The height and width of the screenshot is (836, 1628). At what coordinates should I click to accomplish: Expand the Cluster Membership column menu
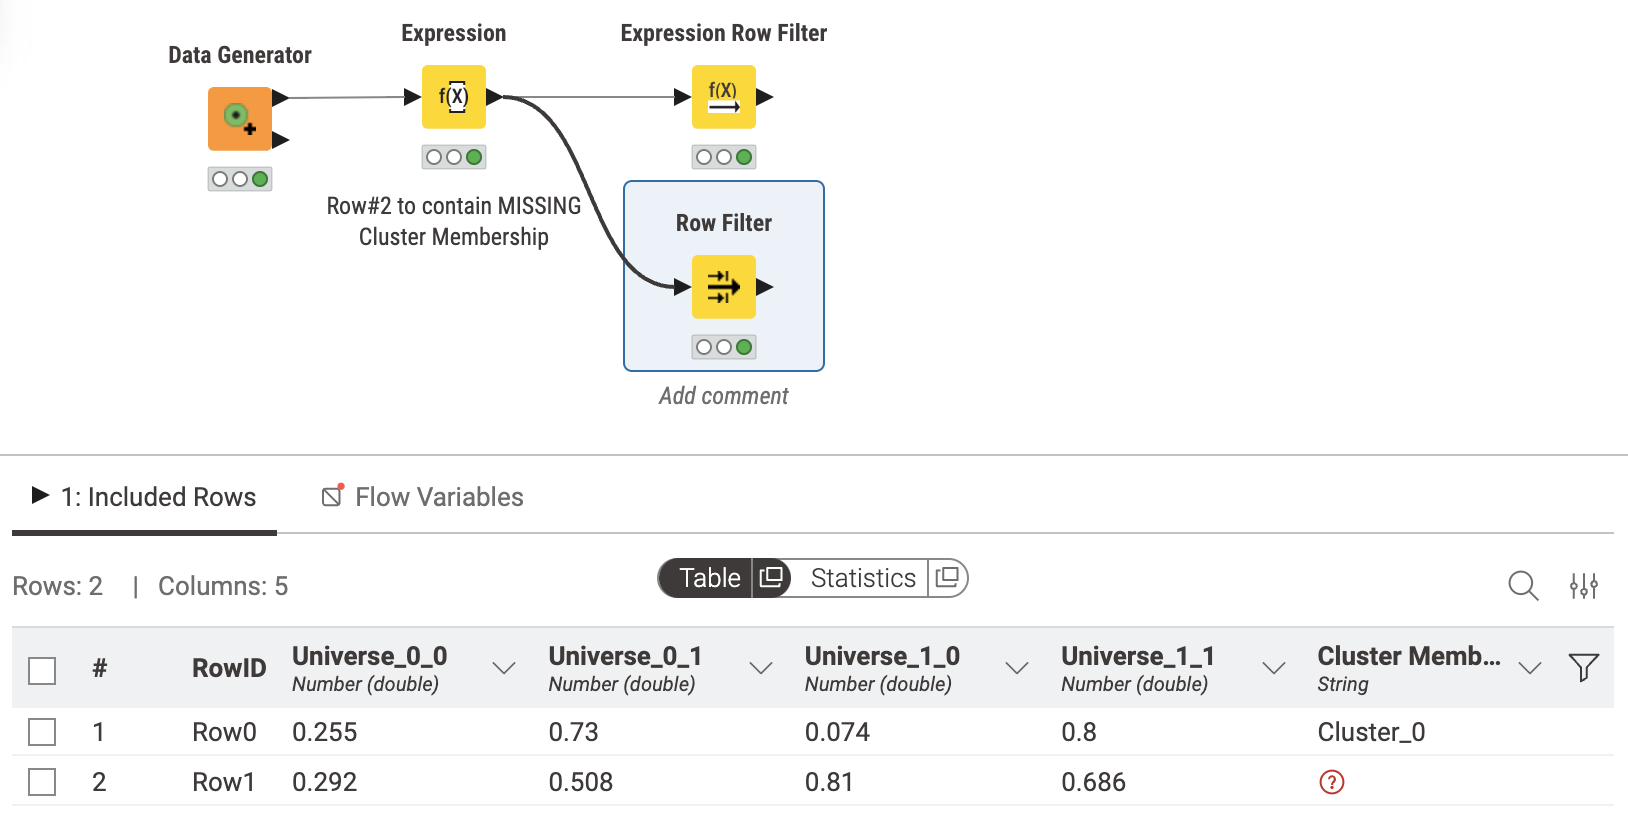[1529, 668]
